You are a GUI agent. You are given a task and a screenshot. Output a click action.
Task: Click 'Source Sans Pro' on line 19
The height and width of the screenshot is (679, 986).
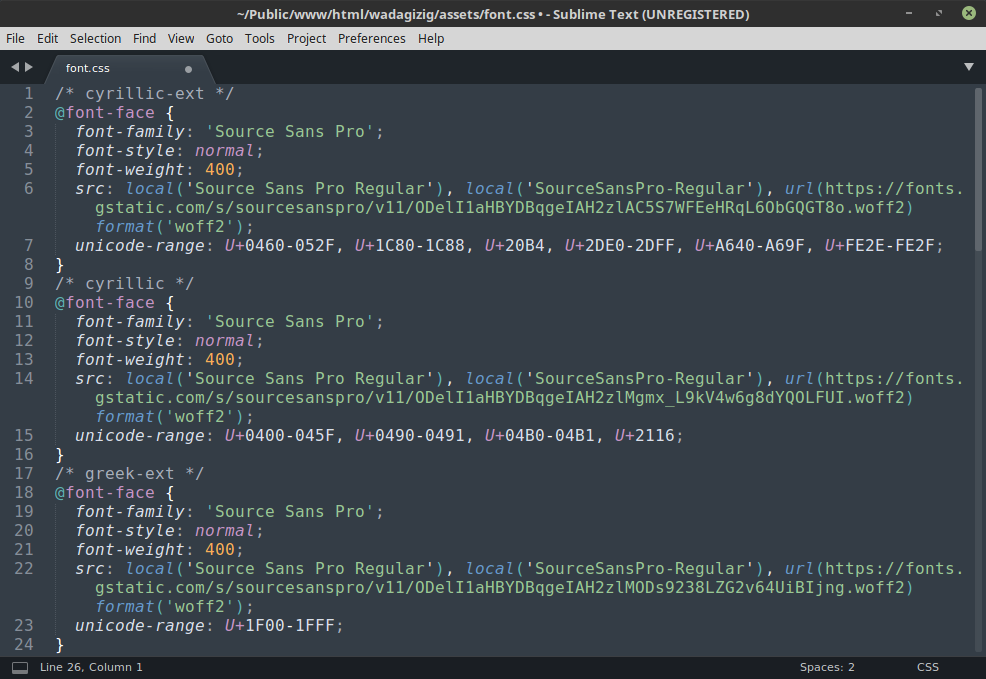(x=290, y=512)
